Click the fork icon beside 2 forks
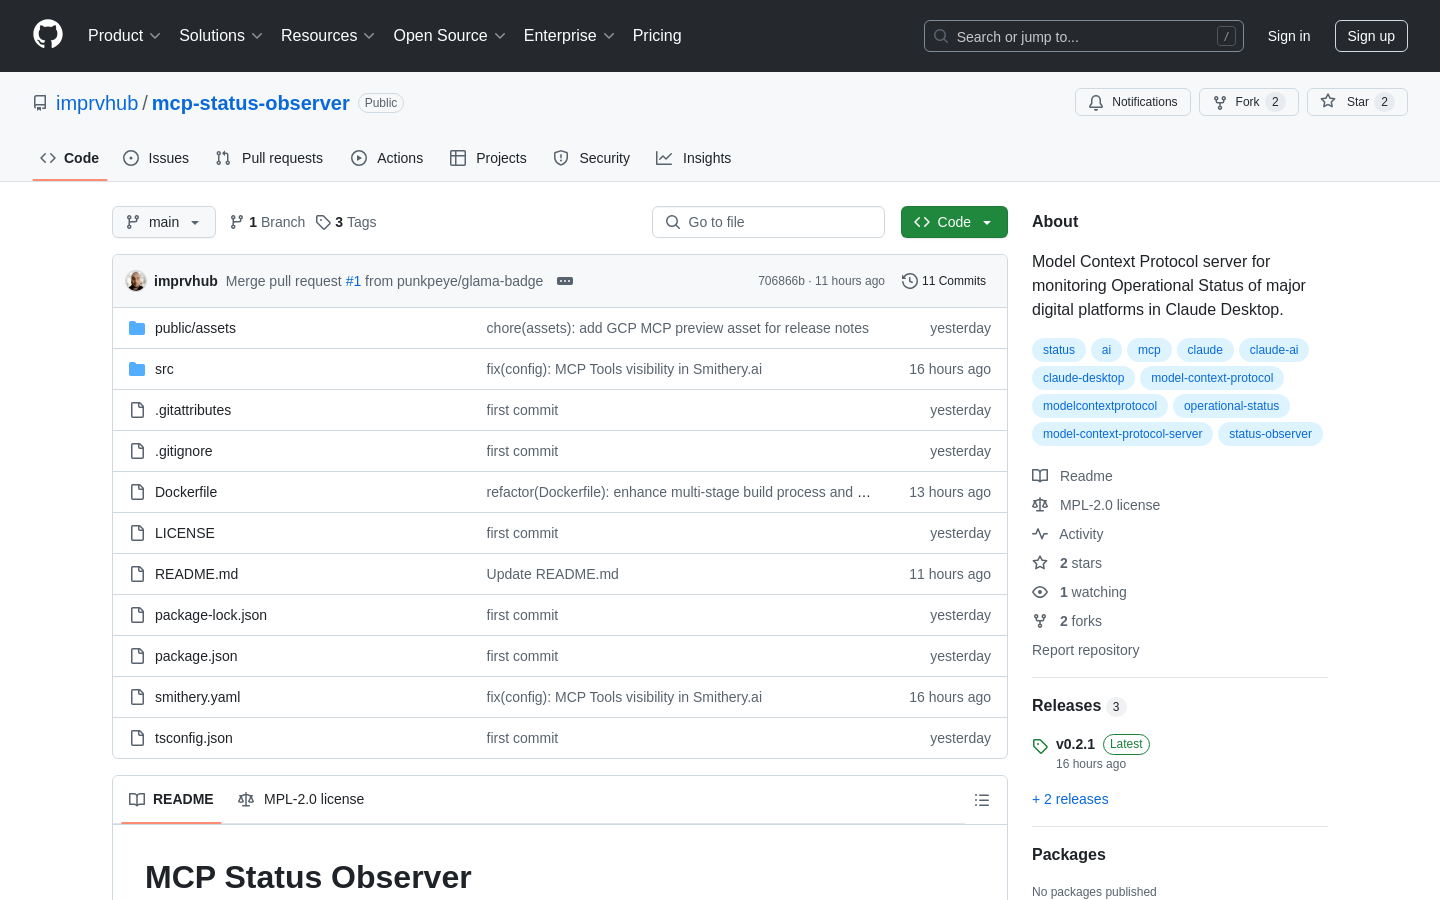 1040,621
